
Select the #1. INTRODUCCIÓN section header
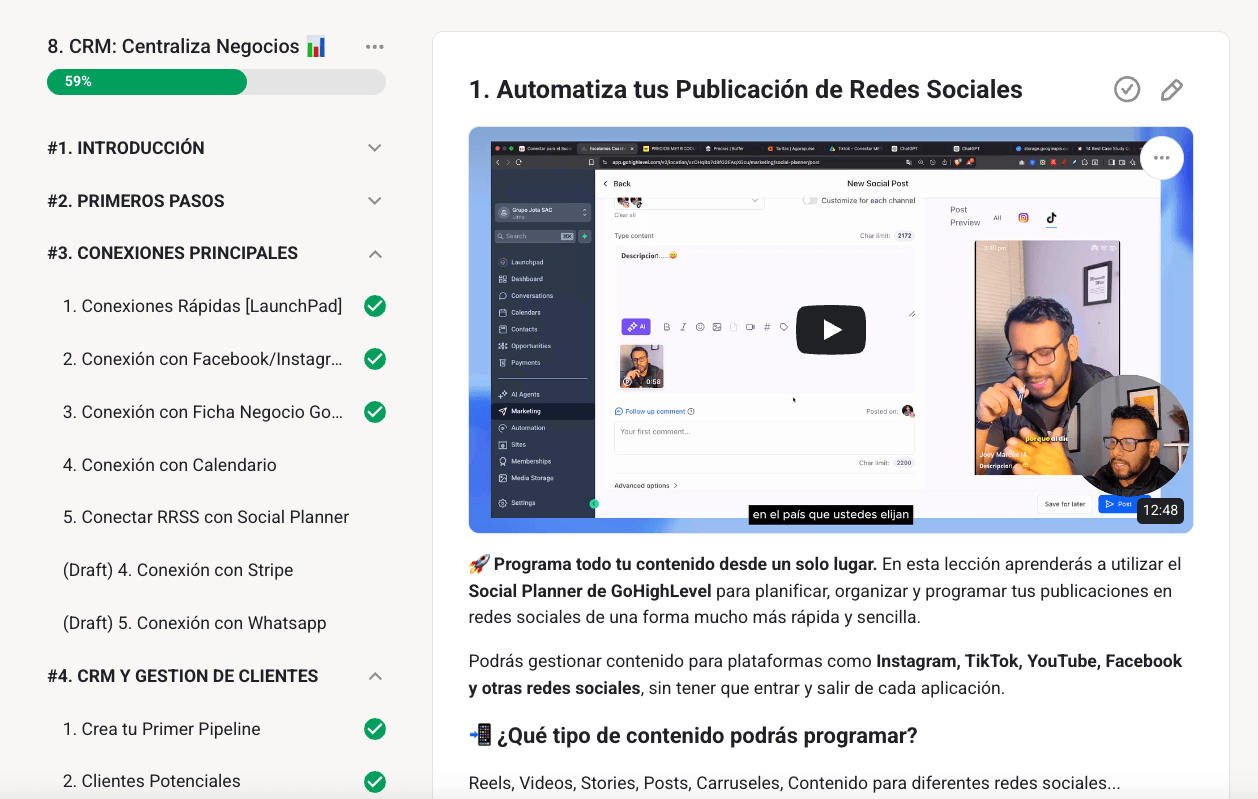[126, 148]
